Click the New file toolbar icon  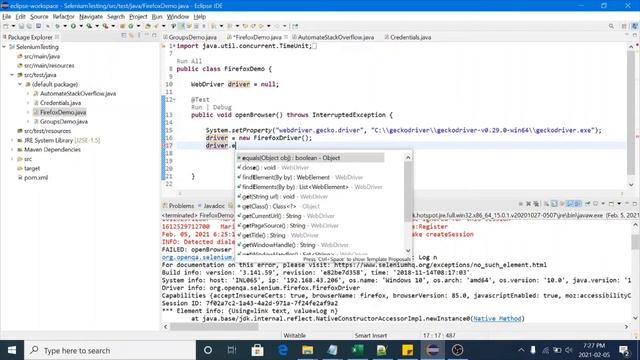[6, 26]
